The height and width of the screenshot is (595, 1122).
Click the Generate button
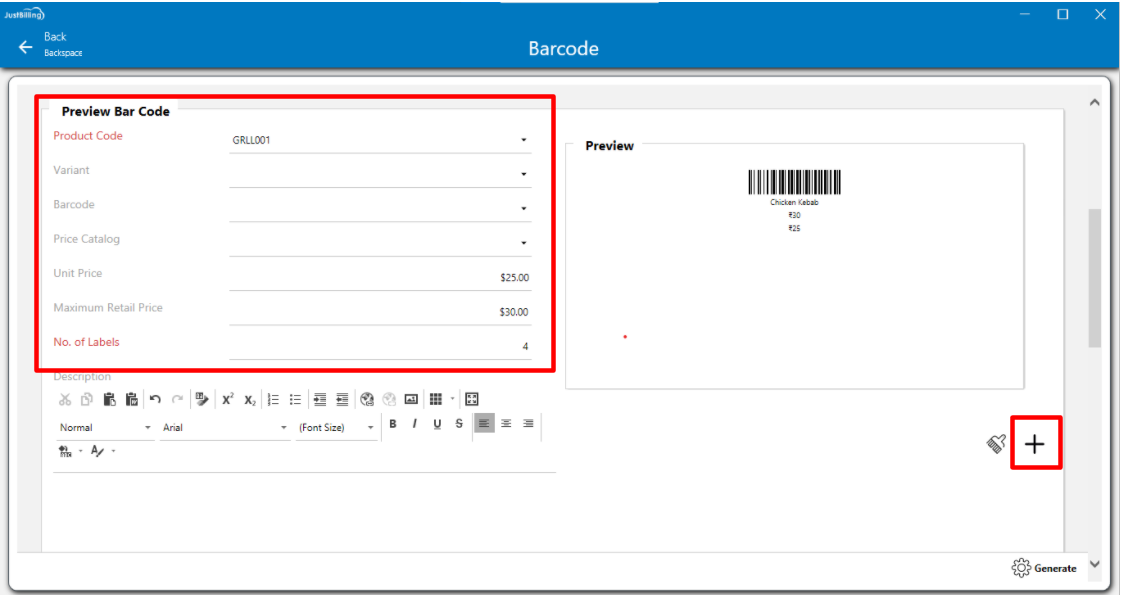tap(1045, 568)
